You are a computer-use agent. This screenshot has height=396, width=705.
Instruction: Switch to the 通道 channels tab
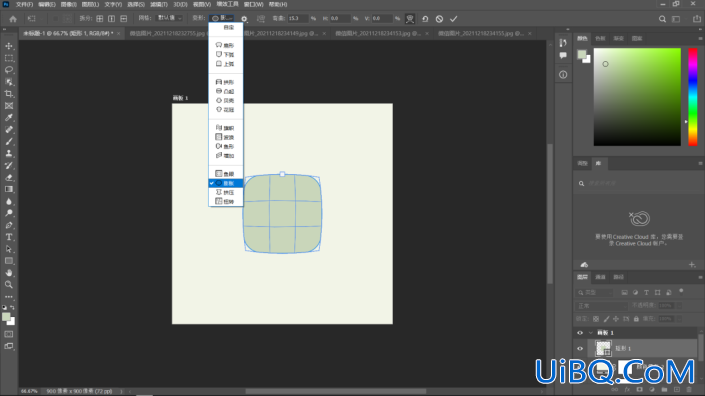(600, 277)
